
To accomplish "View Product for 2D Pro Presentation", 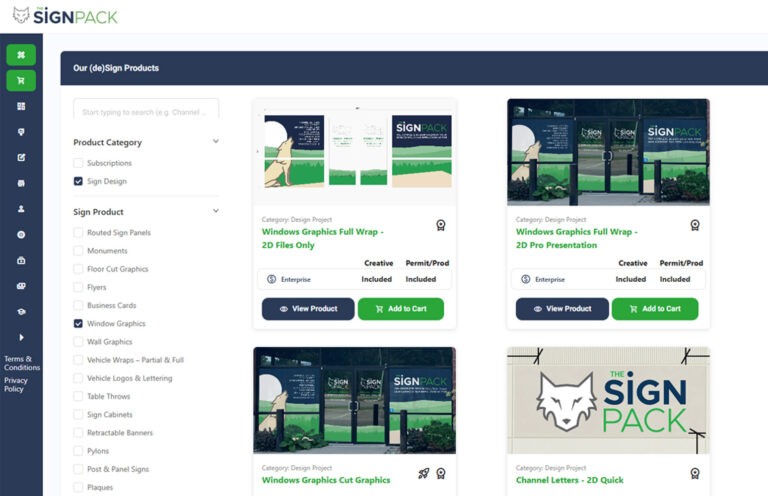I will pyautogui.click(x=562, y=309).
